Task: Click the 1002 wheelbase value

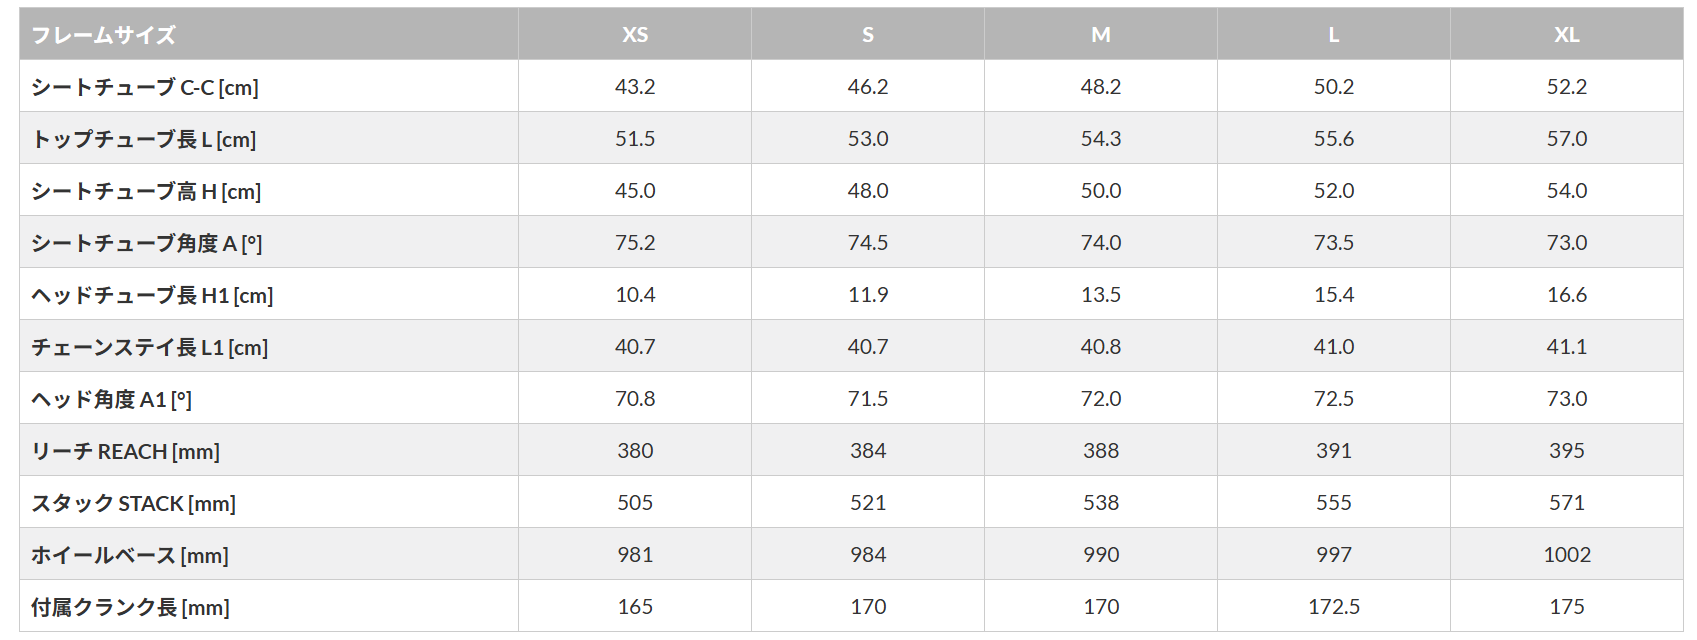Action: click(x=1567, y=555)
